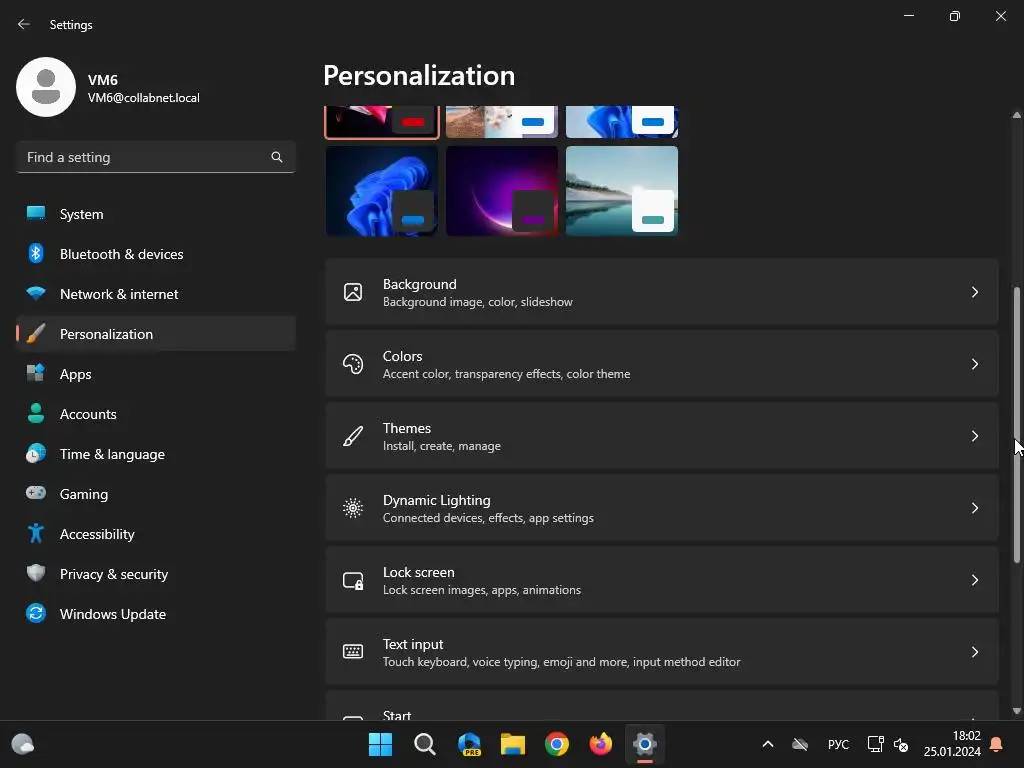Open notification bell in taskbar
This screenshot has width=1024, height=768.
click(997, 744)
